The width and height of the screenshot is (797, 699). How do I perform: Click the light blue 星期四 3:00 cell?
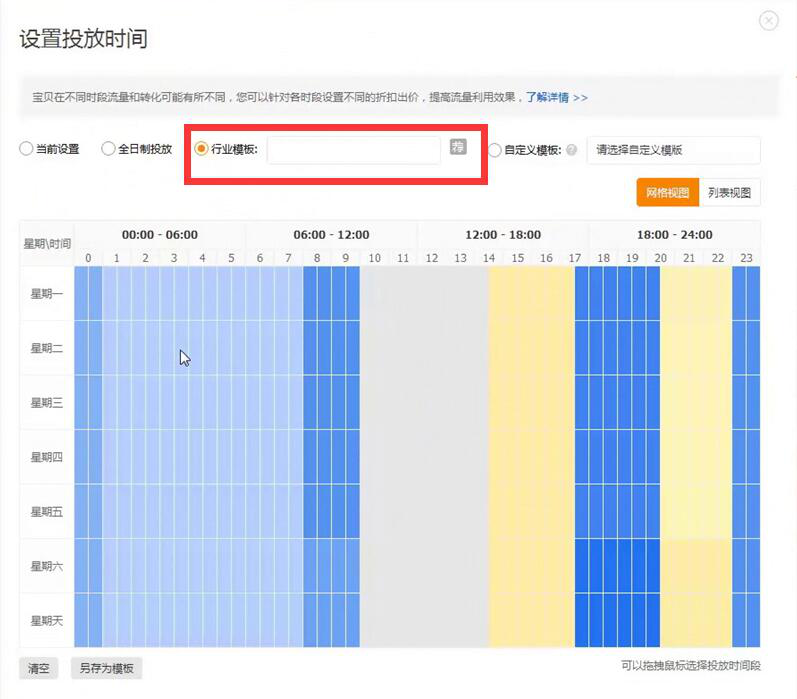click(174, 457)
